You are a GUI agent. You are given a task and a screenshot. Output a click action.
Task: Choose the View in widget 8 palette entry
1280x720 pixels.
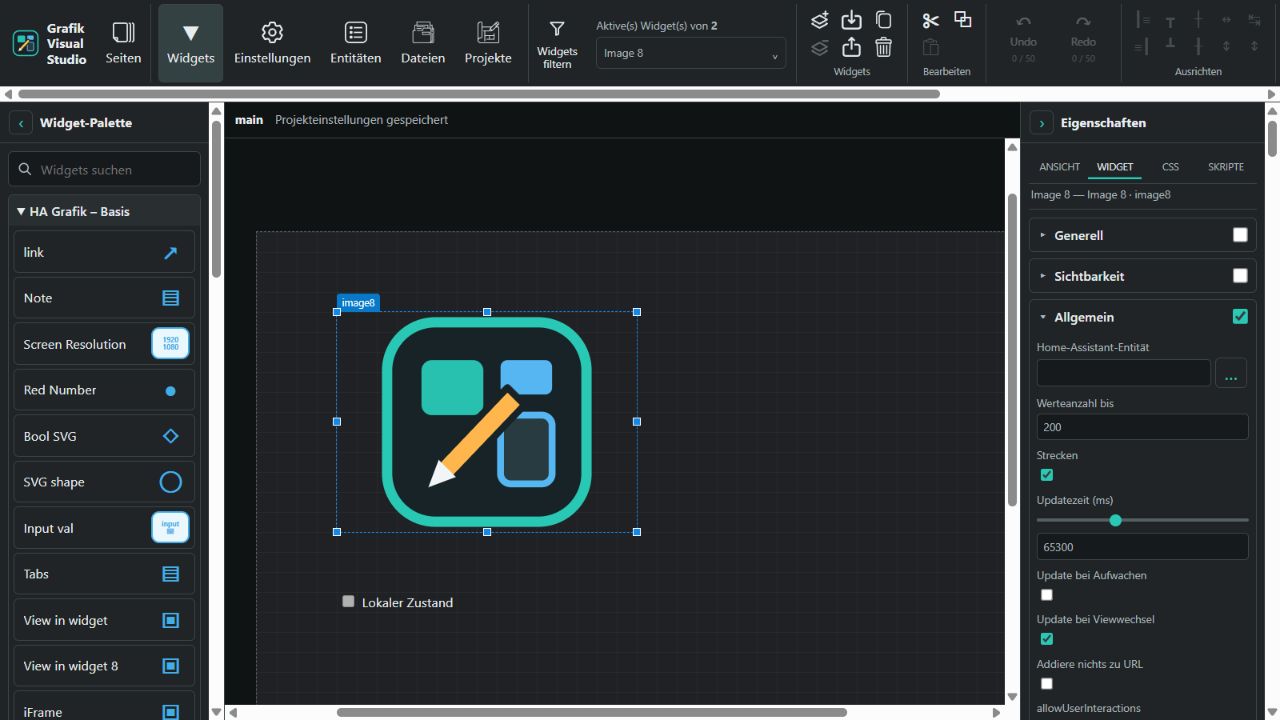(x=104, y=666)
